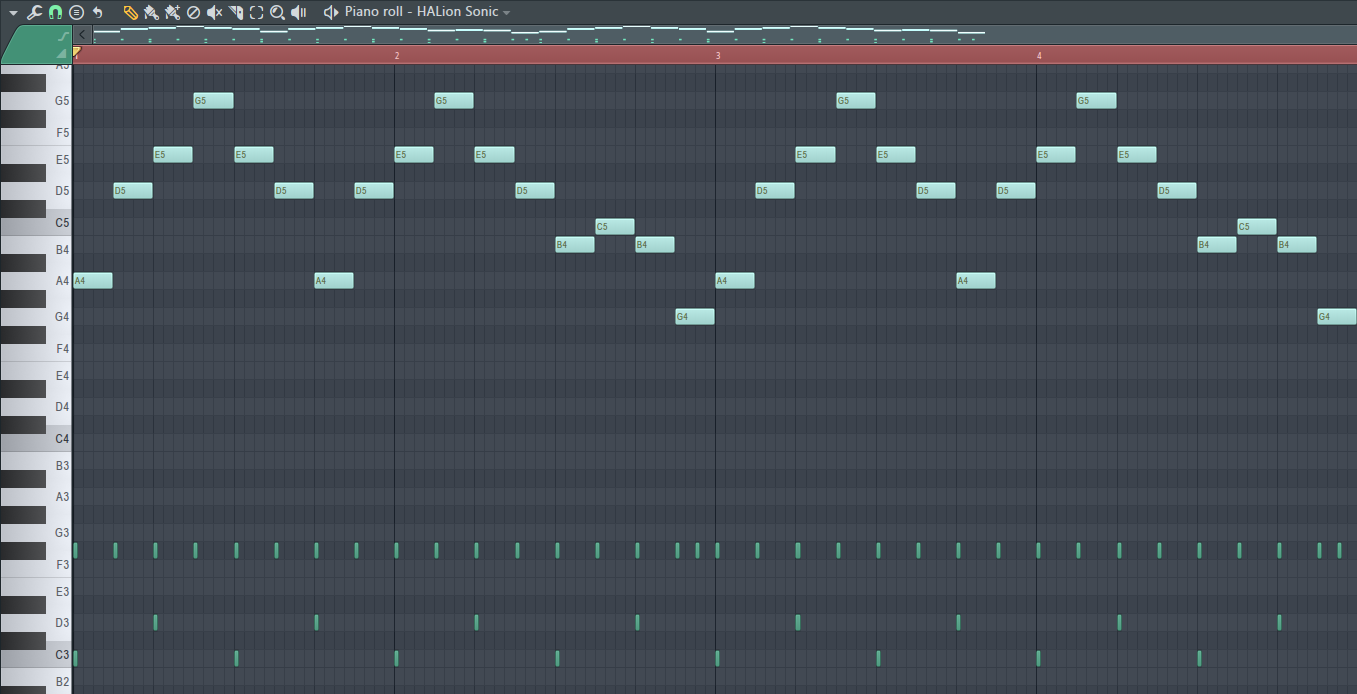The width and height of the screenshot is (1357, 694).
Task: Pick the Playback scrub speaker tool
Action: click(x=298, y=12)
